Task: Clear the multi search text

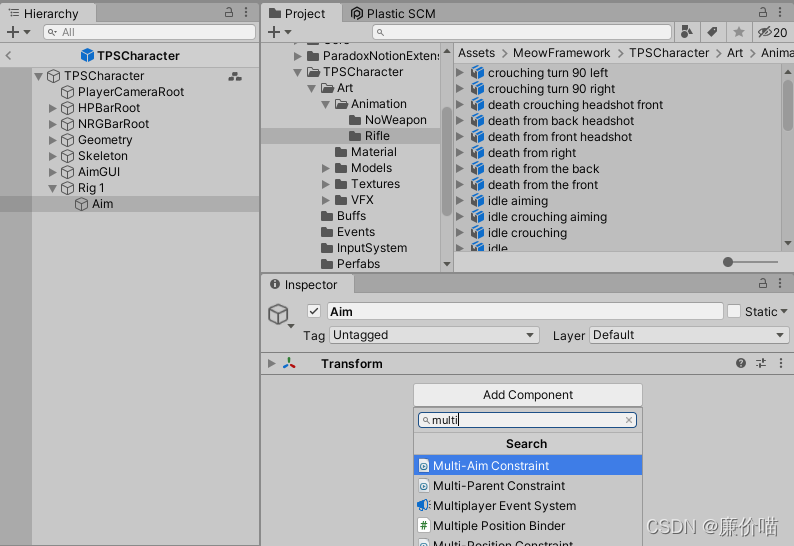Action: click(628, 420)
